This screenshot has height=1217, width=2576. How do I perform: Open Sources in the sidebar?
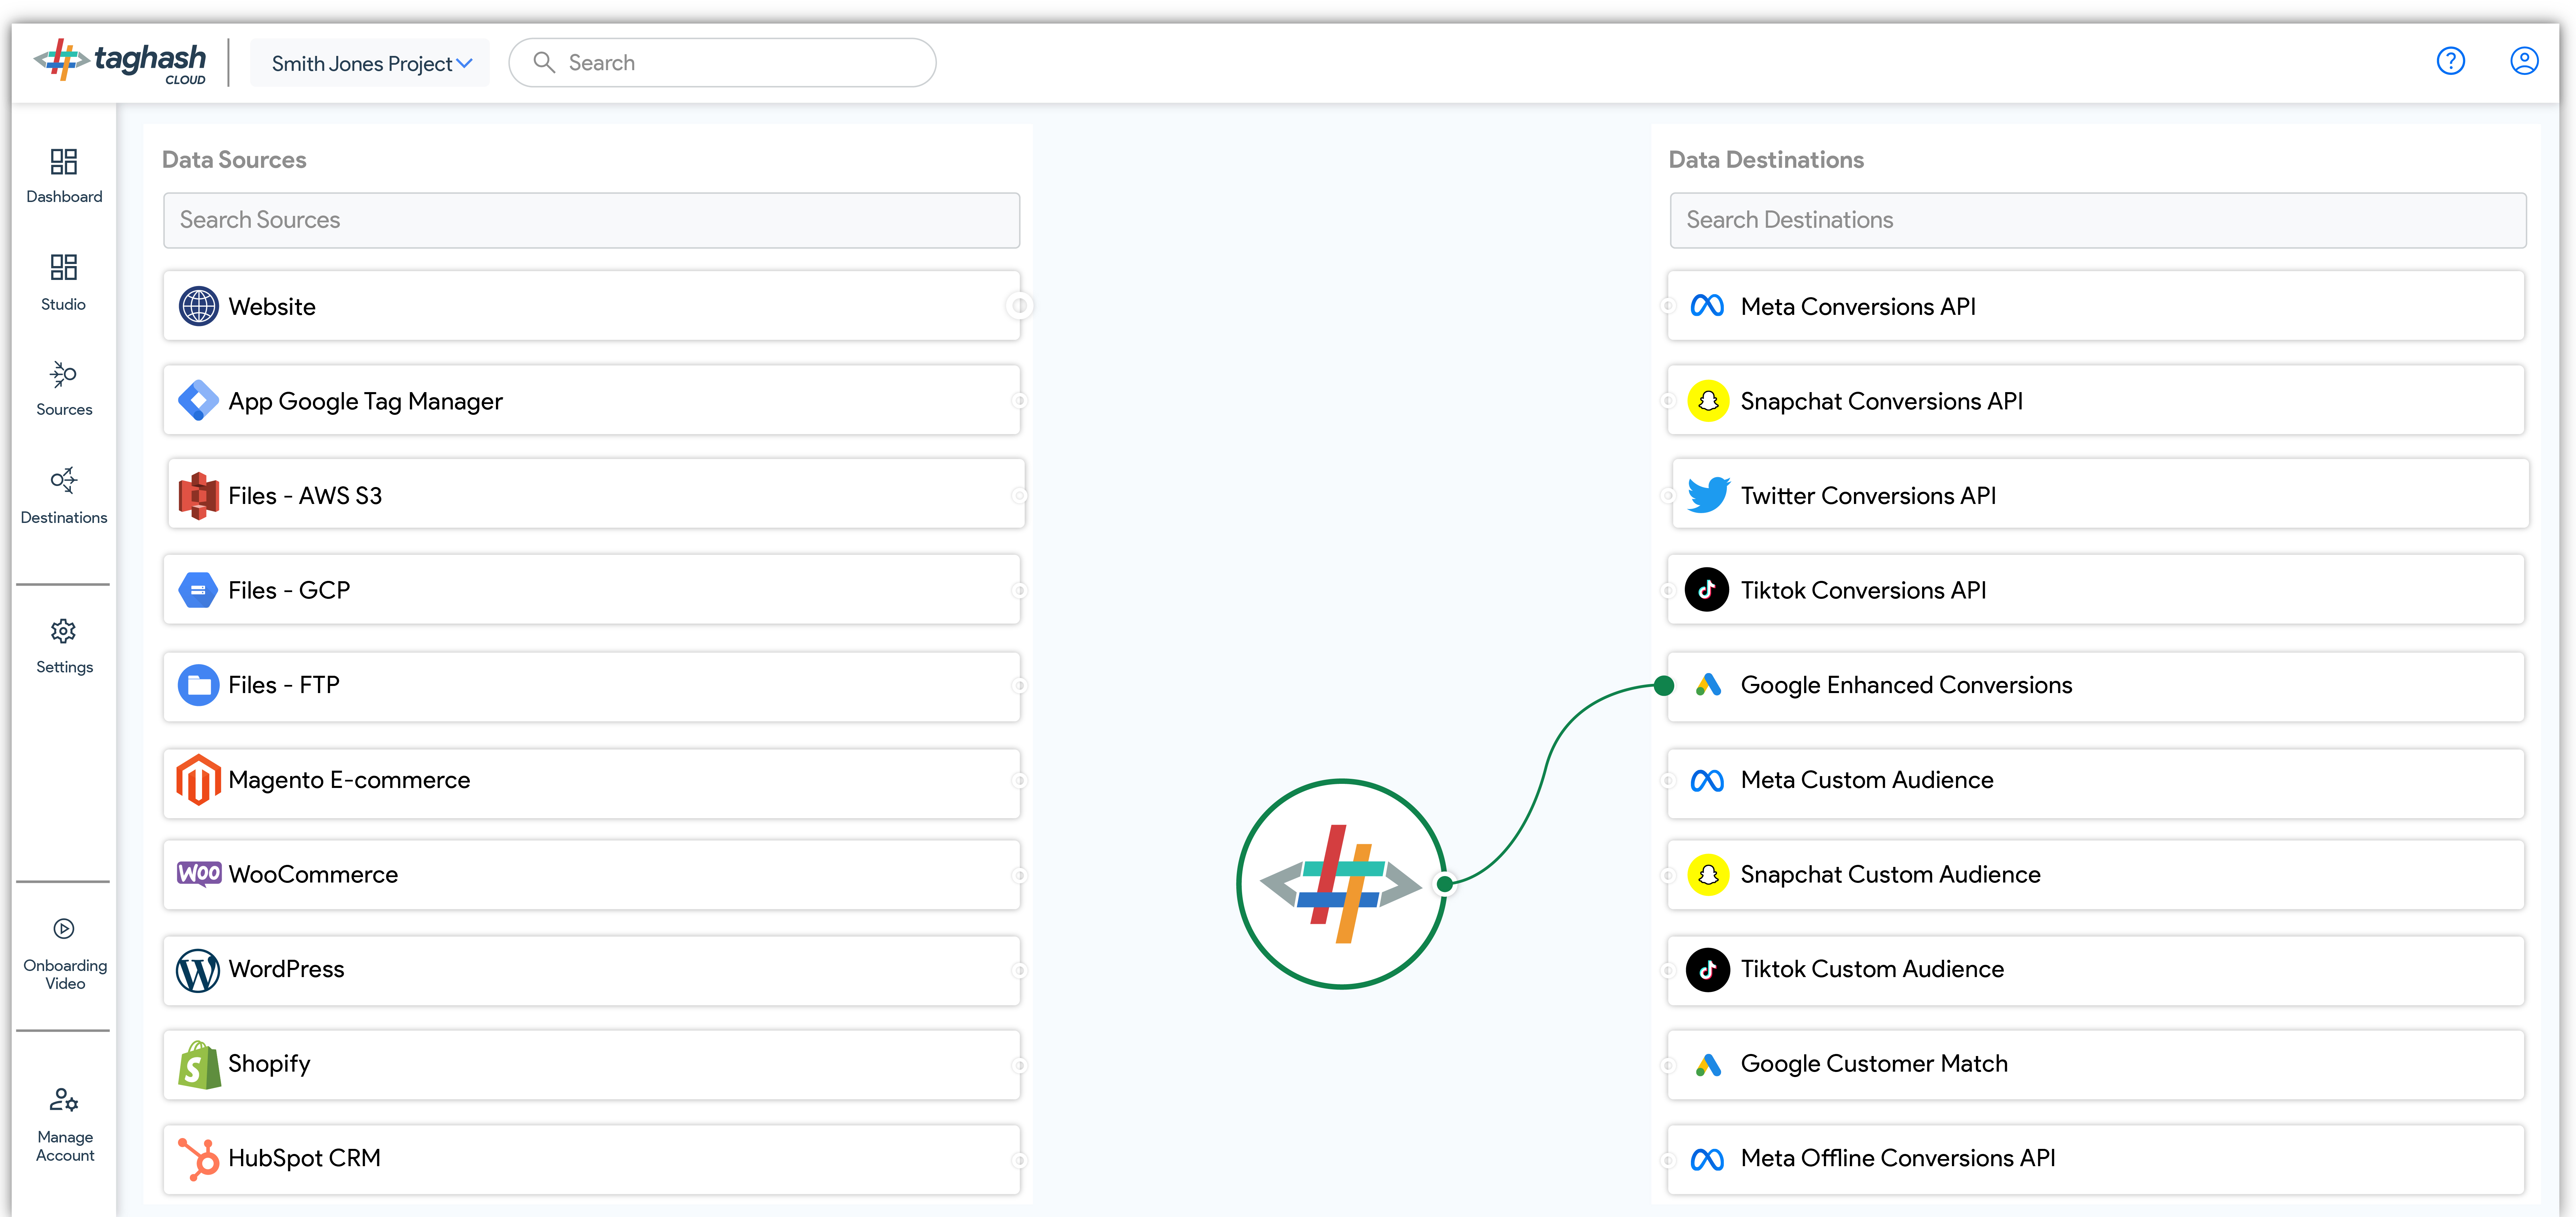(x=64, y=389)
